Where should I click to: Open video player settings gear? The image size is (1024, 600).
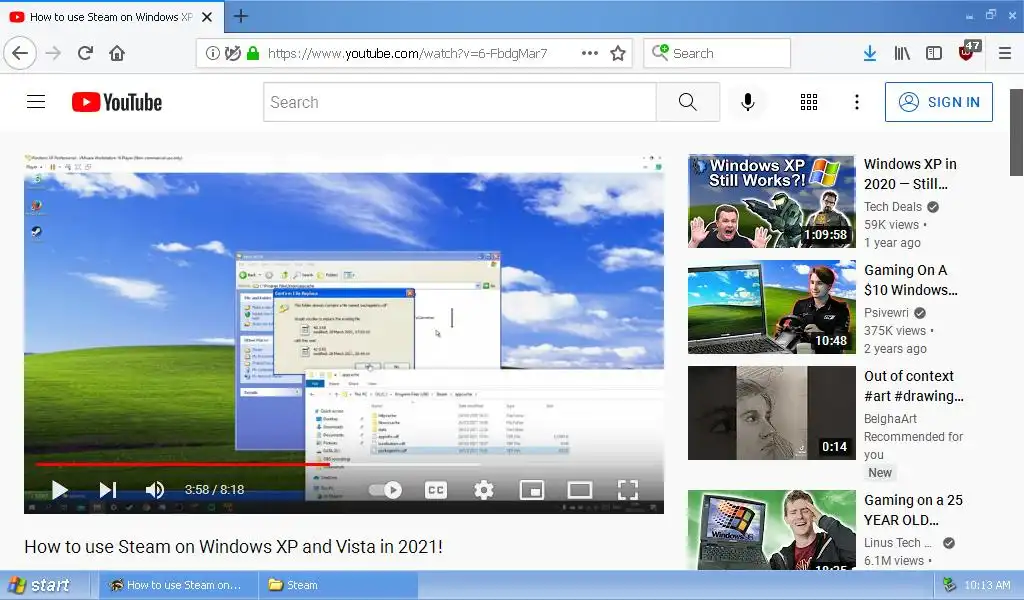484,490
